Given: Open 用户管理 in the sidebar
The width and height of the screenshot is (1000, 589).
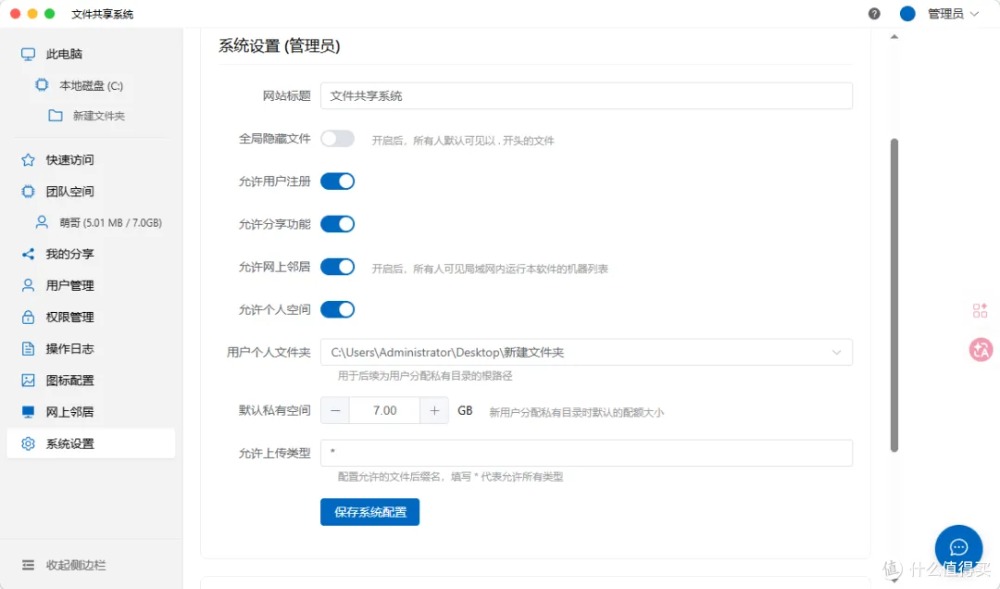Looking at the screenshot, I should click(70, 285).
